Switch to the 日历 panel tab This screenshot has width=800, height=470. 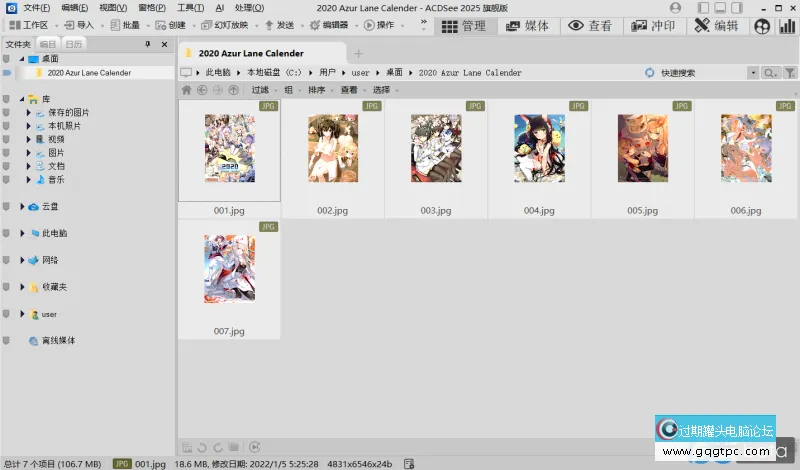coord(73,45)
